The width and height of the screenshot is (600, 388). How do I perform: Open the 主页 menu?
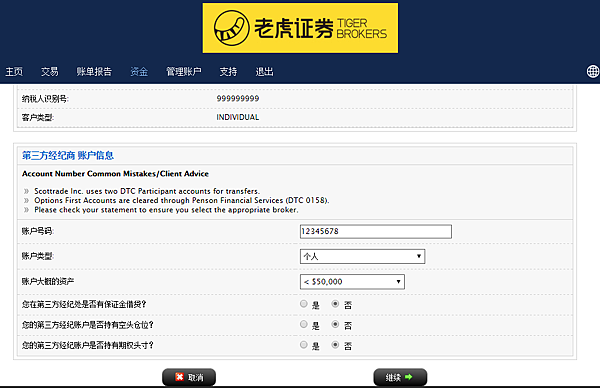pyautogui.click(x=14, y=72)
